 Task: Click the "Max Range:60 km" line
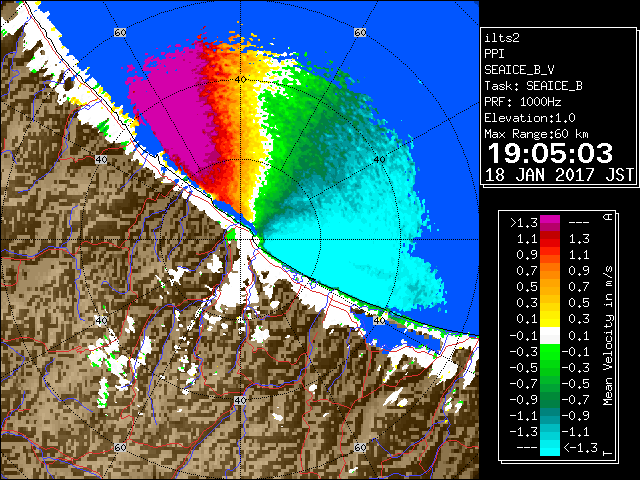(537, 134)
